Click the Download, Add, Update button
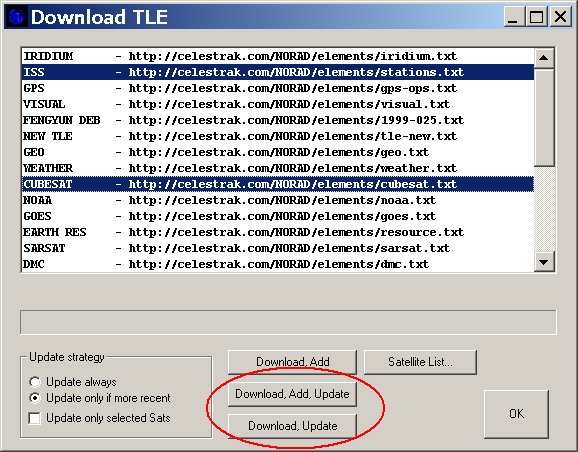Screen dimensions: 578x452 [x=292, y=394]
